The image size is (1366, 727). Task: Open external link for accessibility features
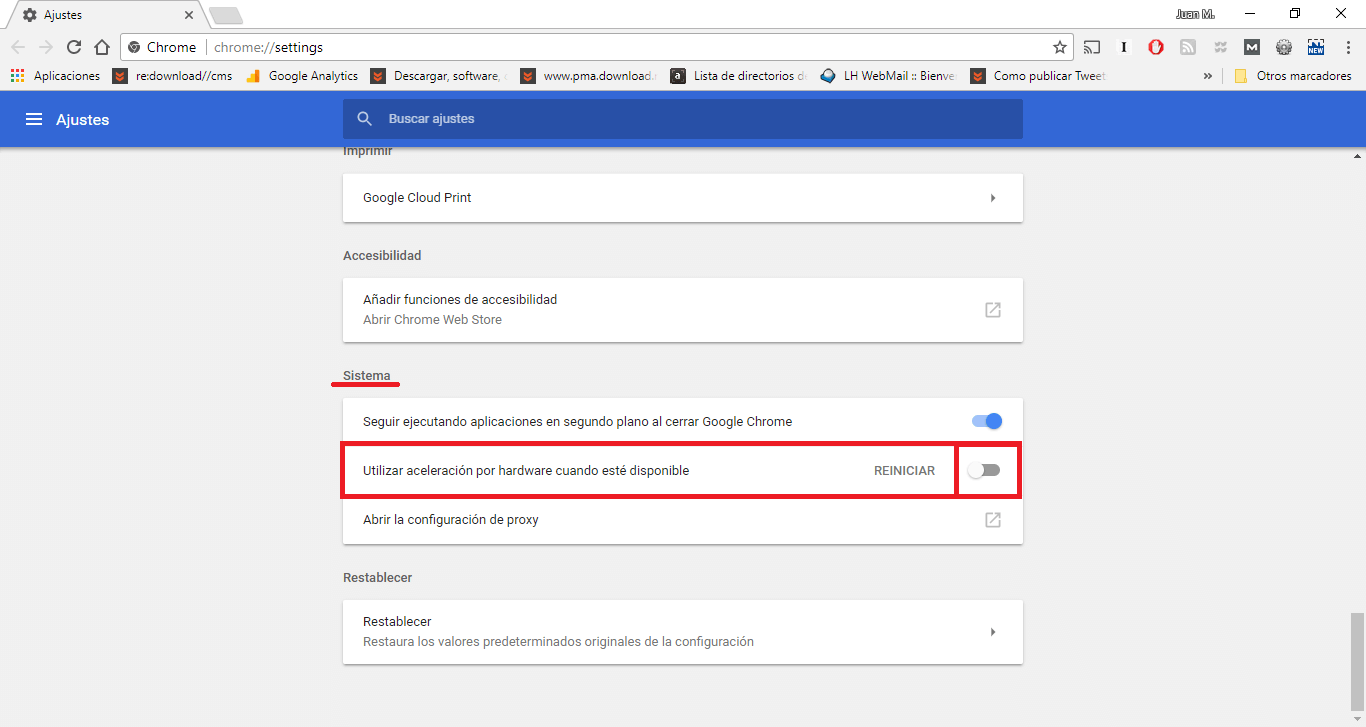tap(993, 310)
